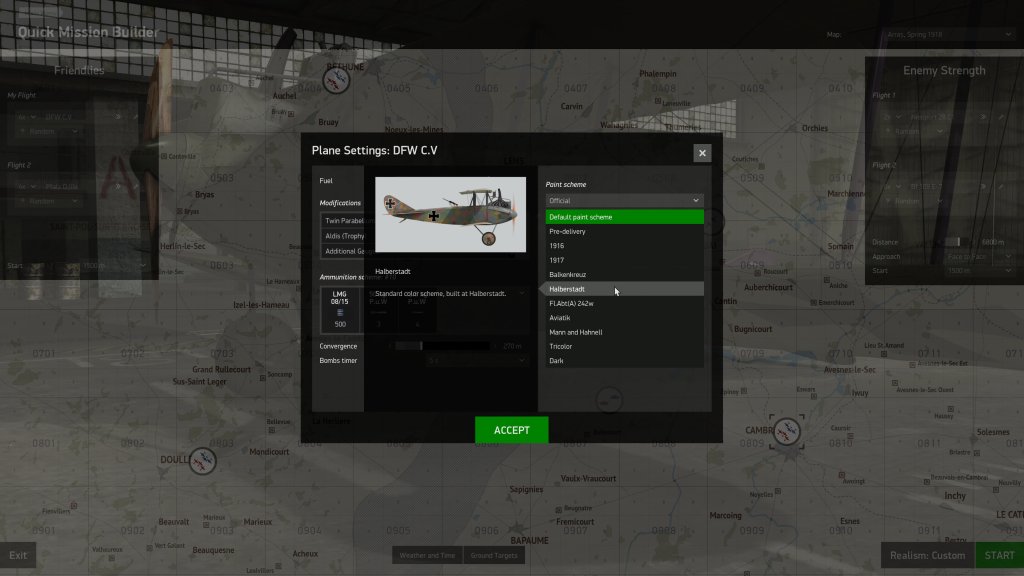Choose the Dark paint scheme
The image size is (1024, 576).
(624, 360)
